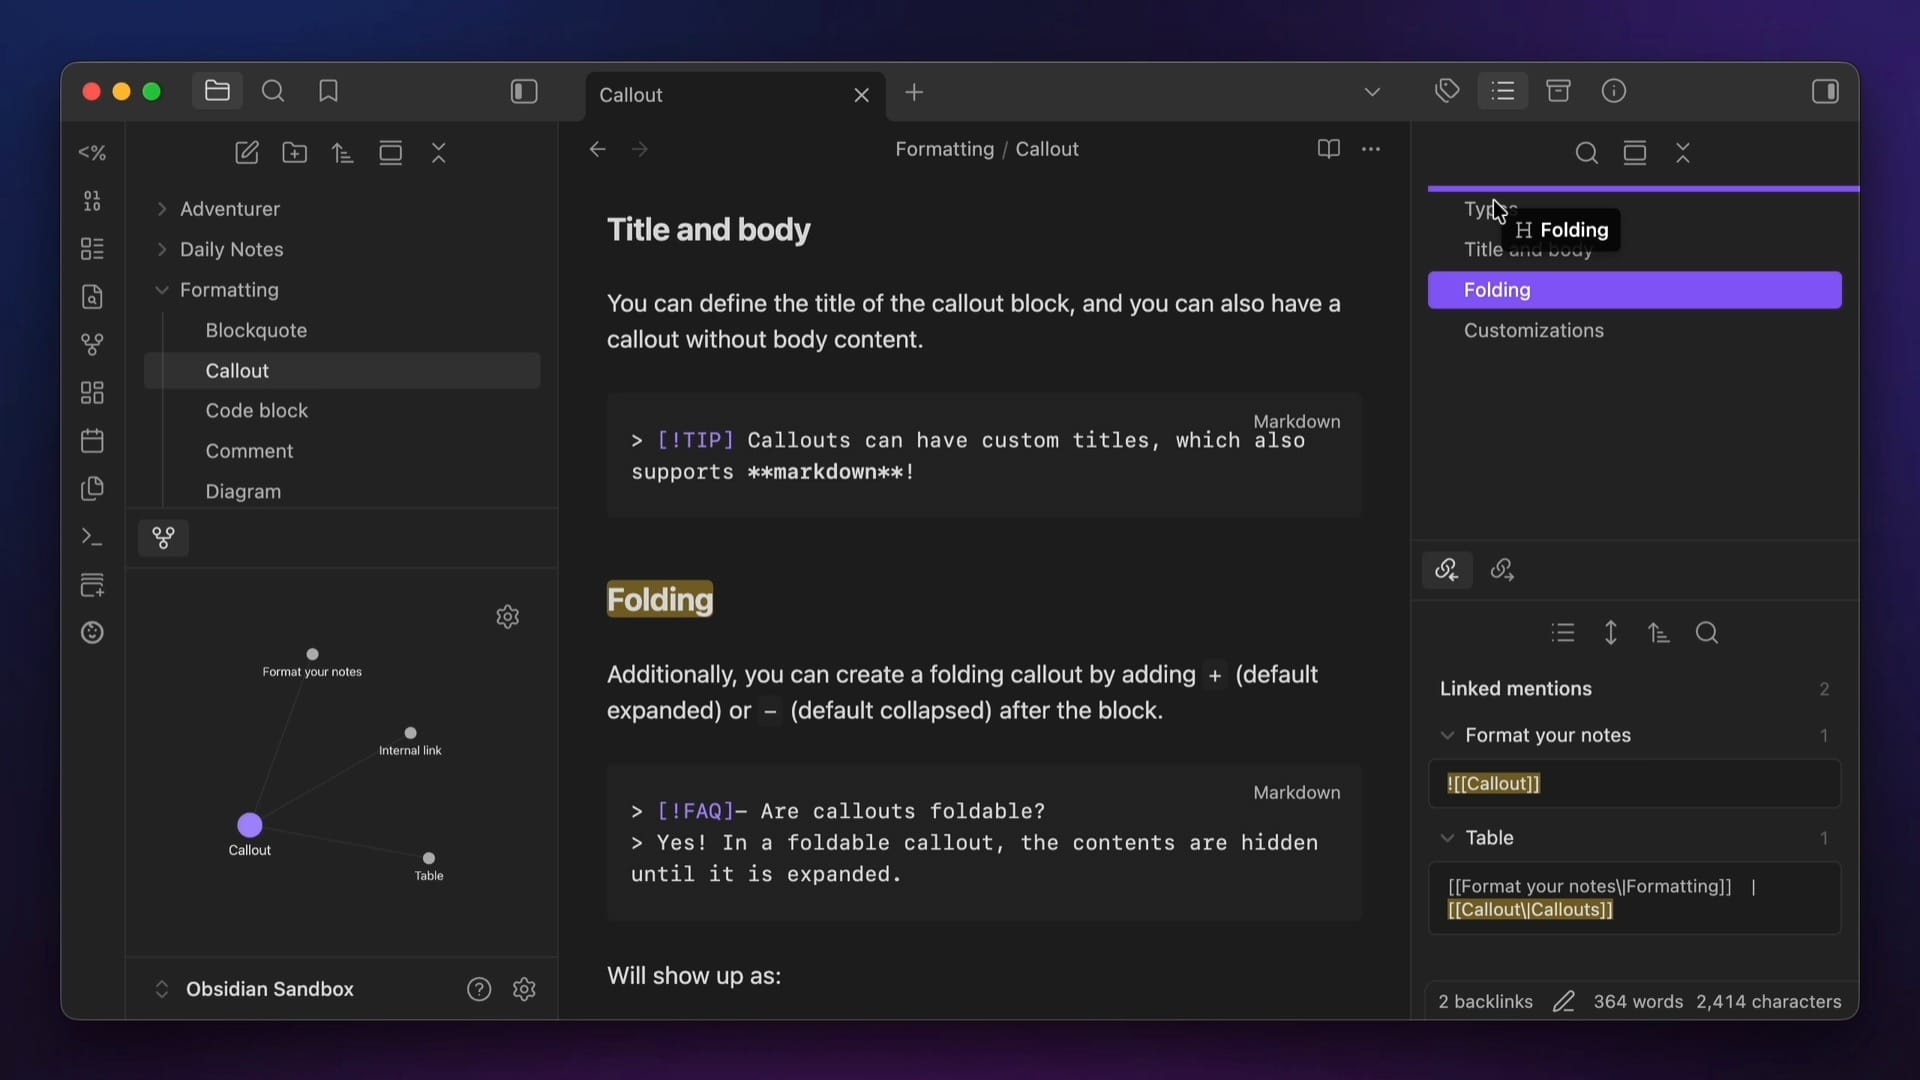Open graph settings gear icon

507,616
